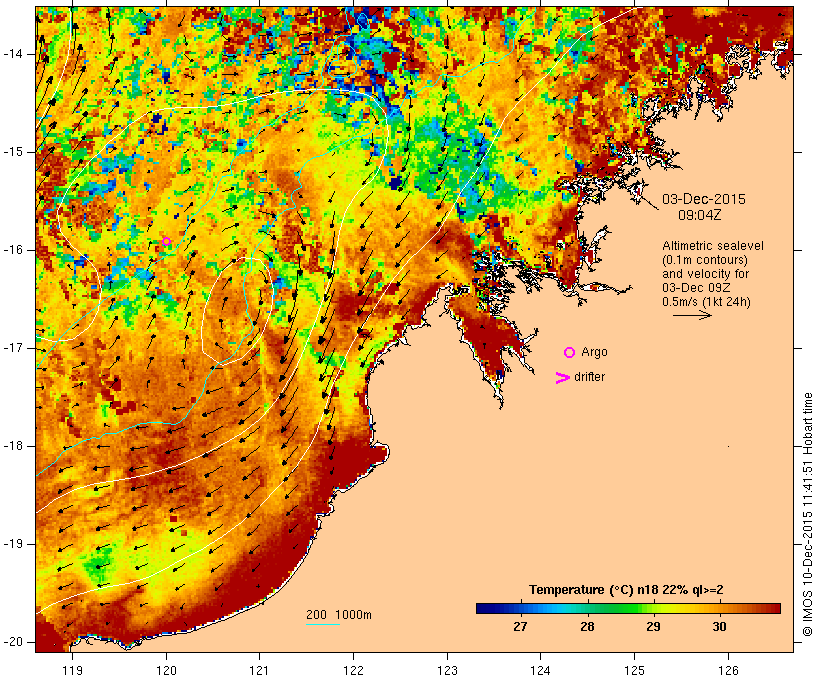
Task: Click the '200 1000m' depth label
Action: coord(339,615)
